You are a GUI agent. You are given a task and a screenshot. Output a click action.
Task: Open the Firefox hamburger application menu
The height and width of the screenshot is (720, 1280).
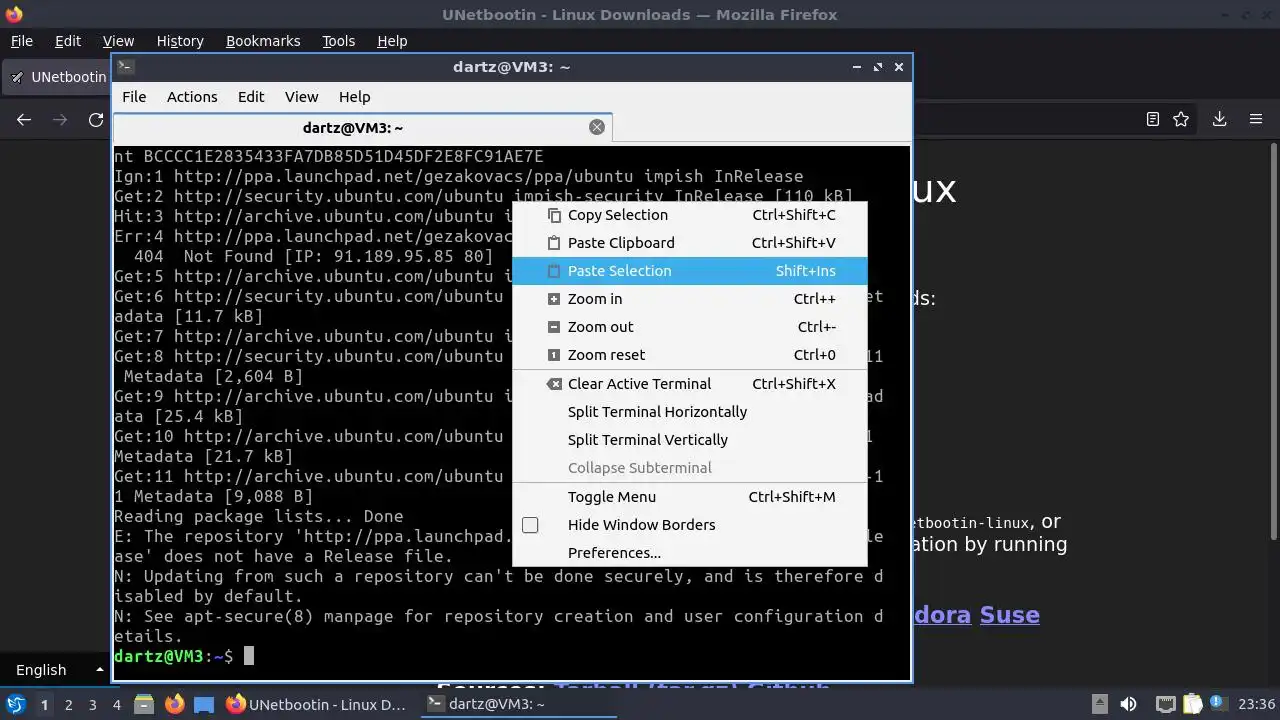coord(1256,120)
